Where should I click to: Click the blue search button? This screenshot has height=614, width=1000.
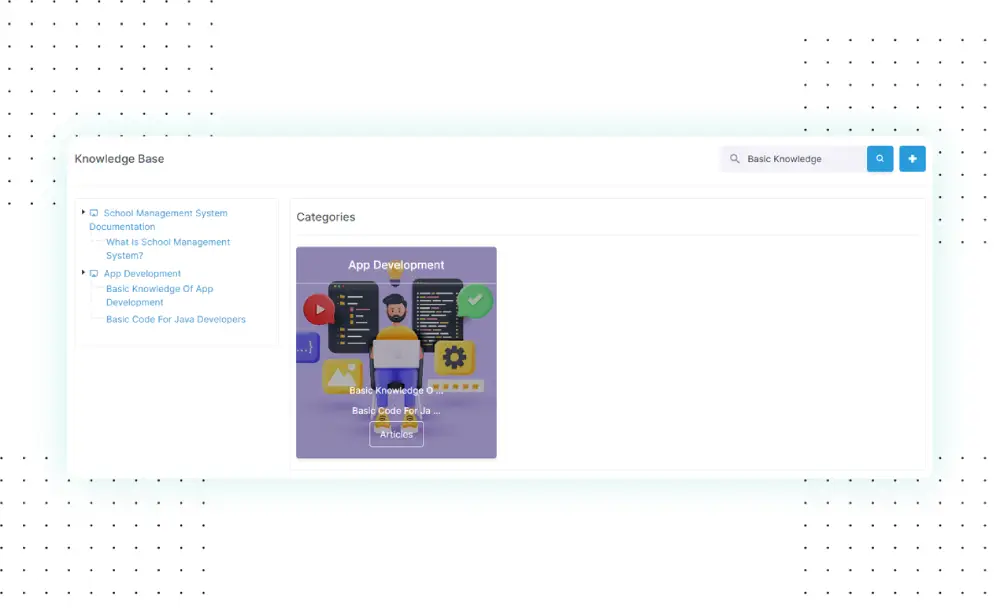pyautogui.click(x=880, y=159)
